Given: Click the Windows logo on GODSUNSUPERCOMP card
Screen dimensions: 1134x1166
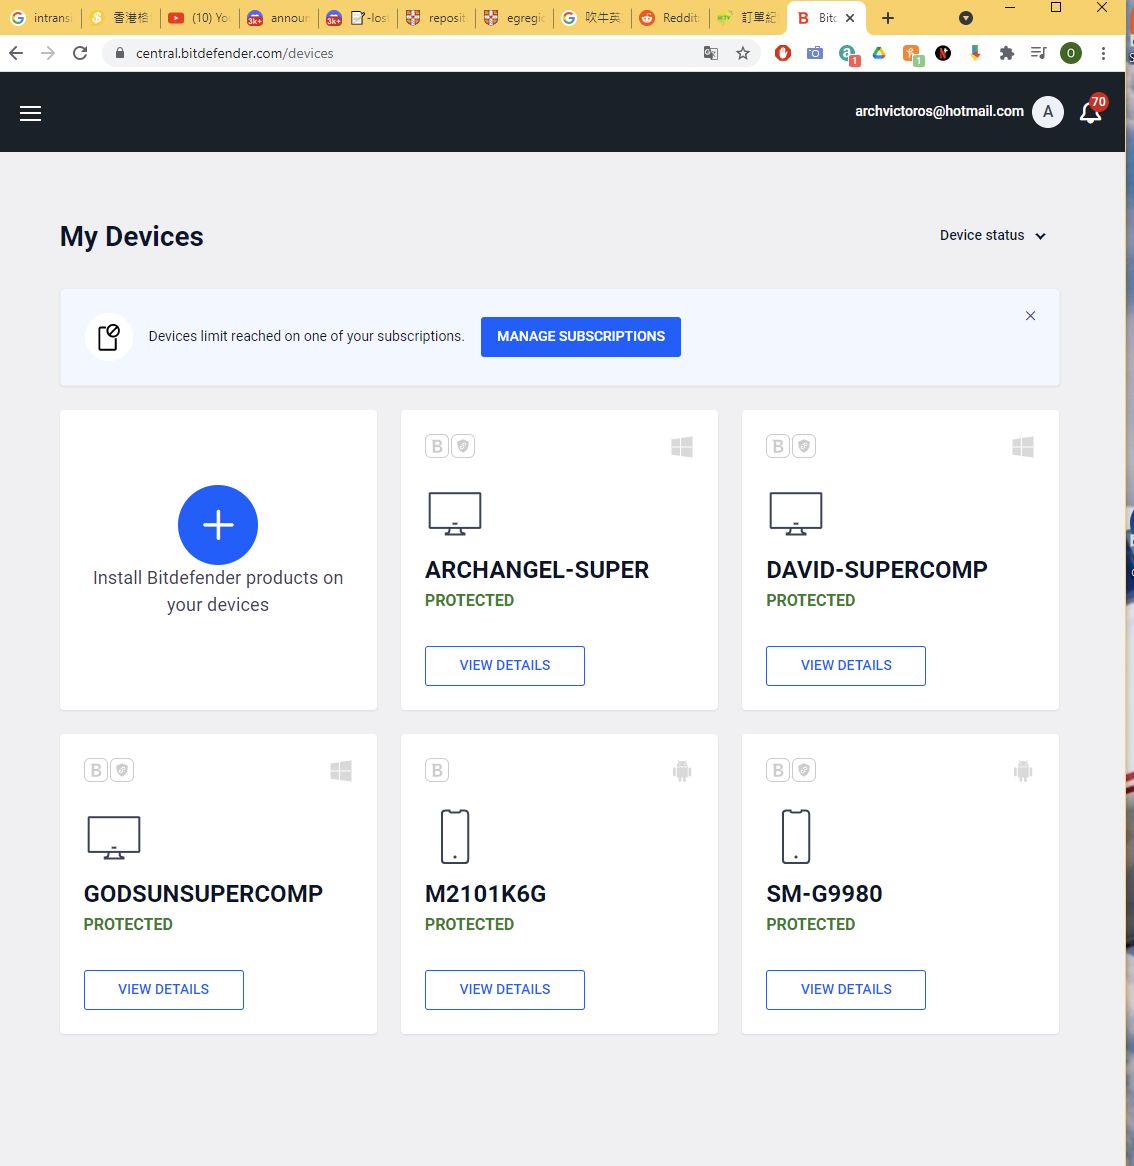Looking at the screenshot, I should click(341, 771).
